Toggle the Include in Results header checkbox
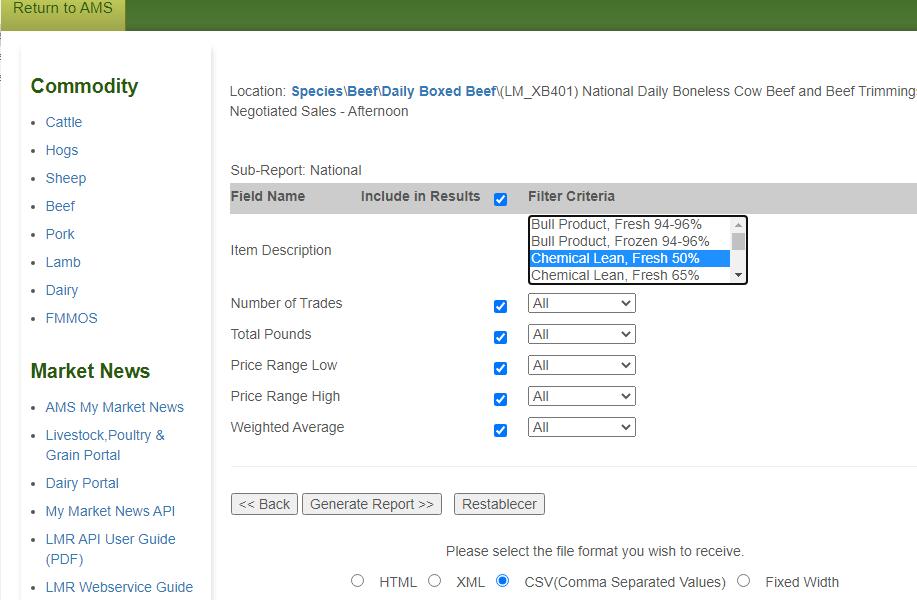 [x=501, y=199]
